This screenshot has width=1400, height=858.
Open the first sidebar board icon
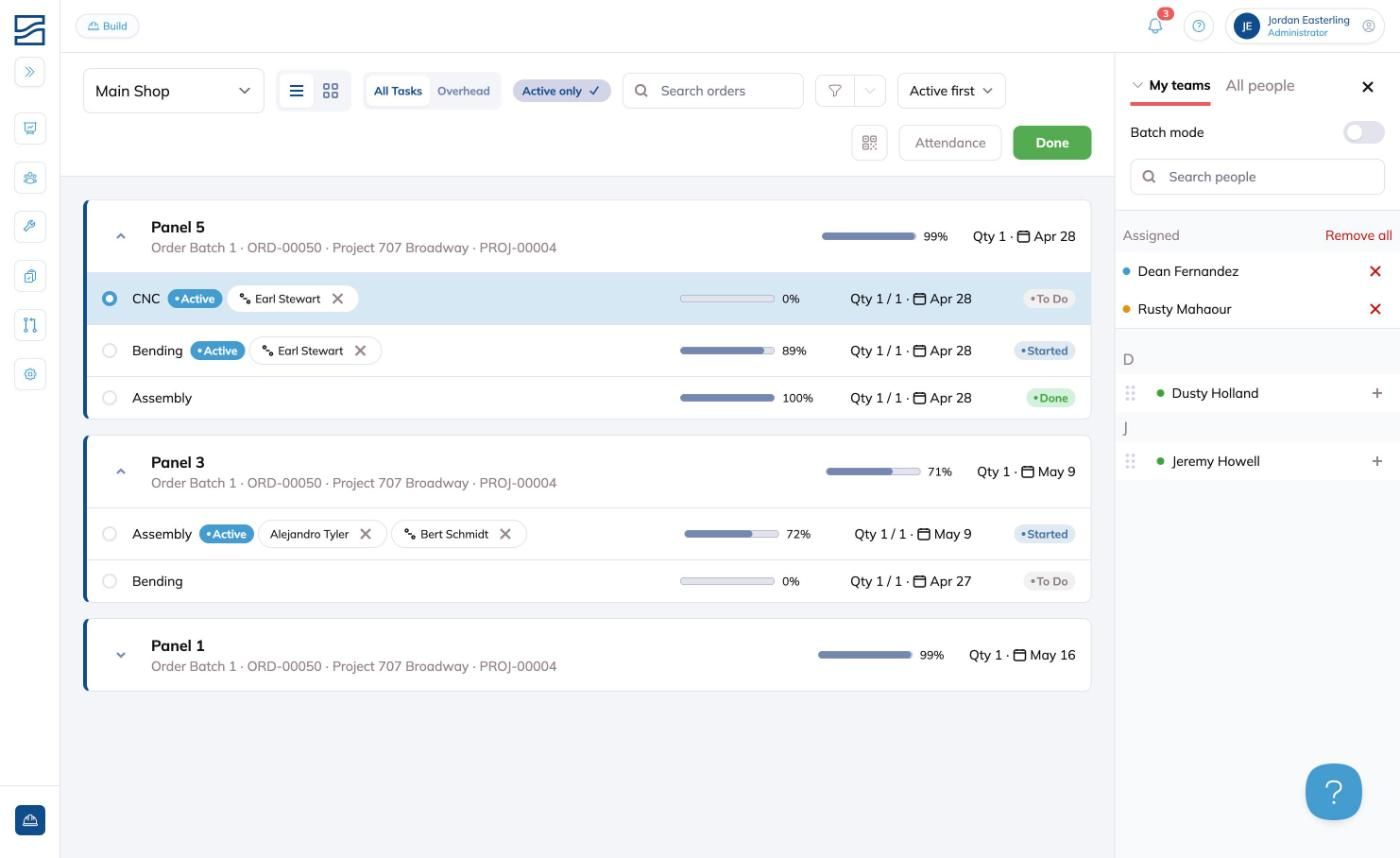30,128
